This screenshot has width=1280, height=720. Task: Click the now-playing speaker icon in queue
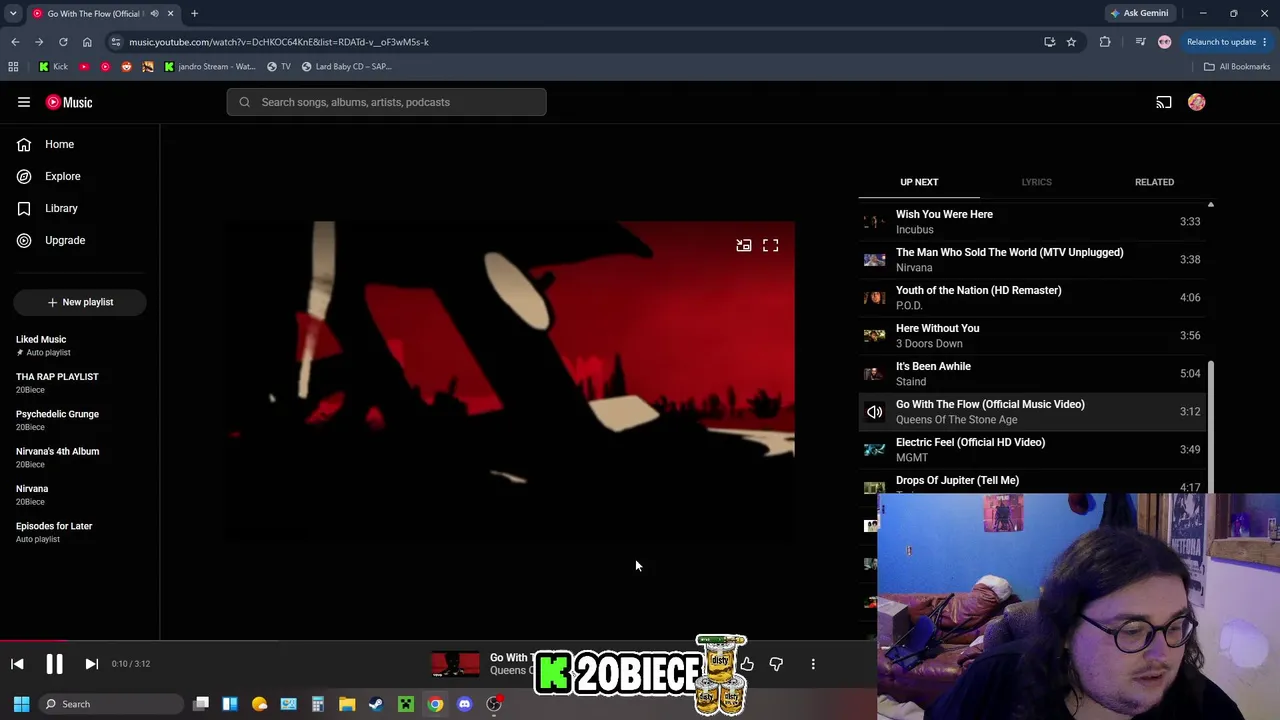tap(875, 411)
